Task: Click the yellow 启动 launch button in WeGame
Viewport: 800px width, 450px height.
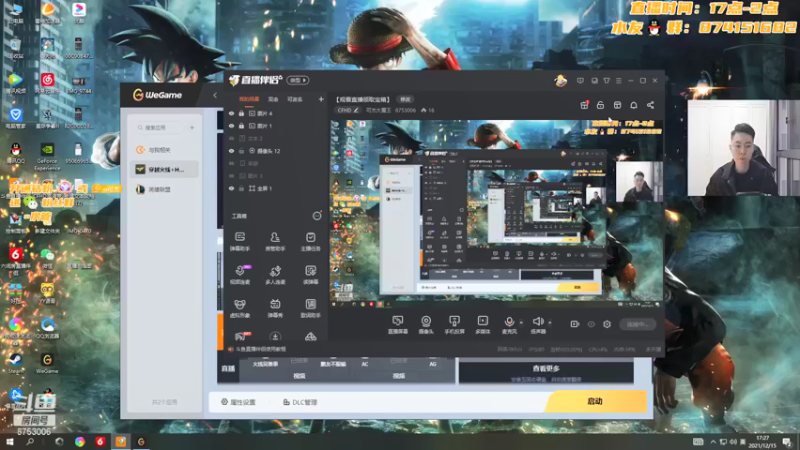Action: [x=596, y=402]
